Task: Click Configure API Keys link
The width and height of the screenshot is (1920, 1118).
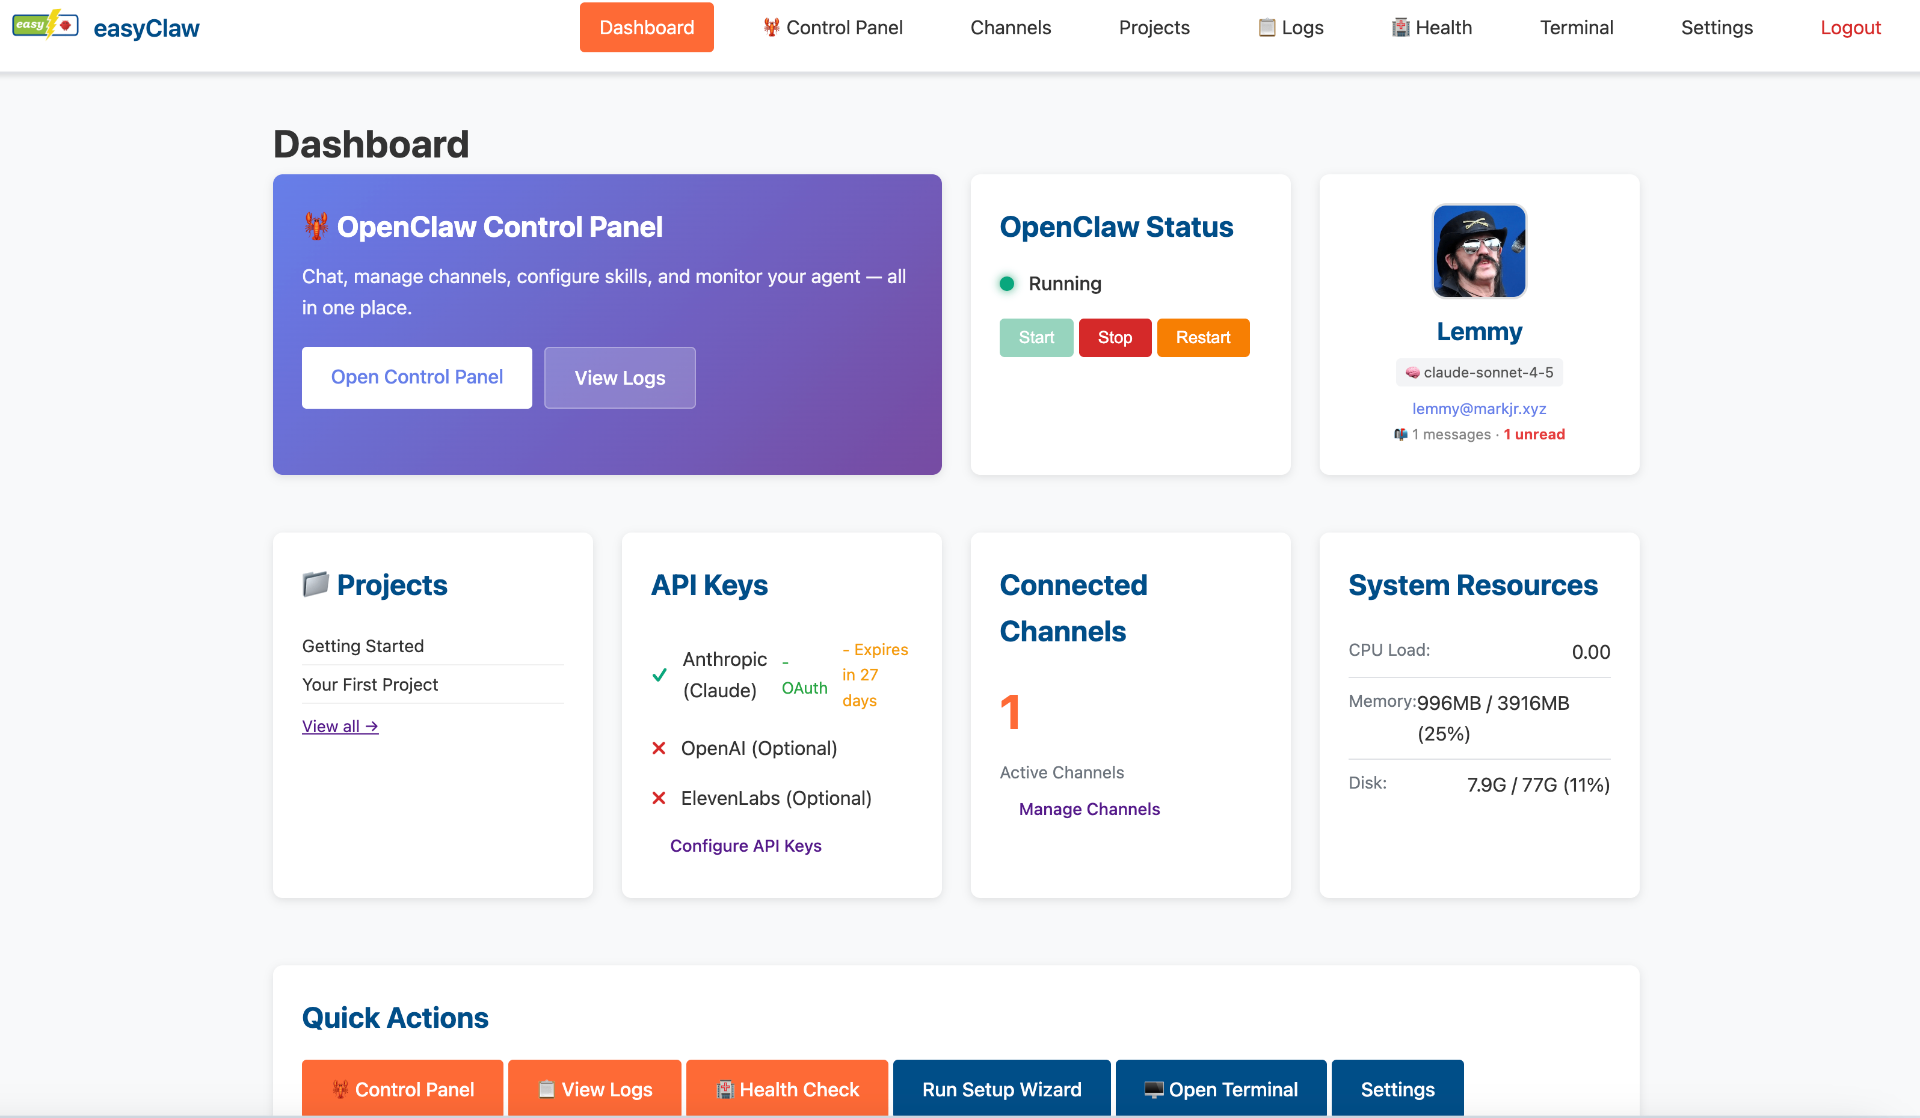Action: [745, 845]
